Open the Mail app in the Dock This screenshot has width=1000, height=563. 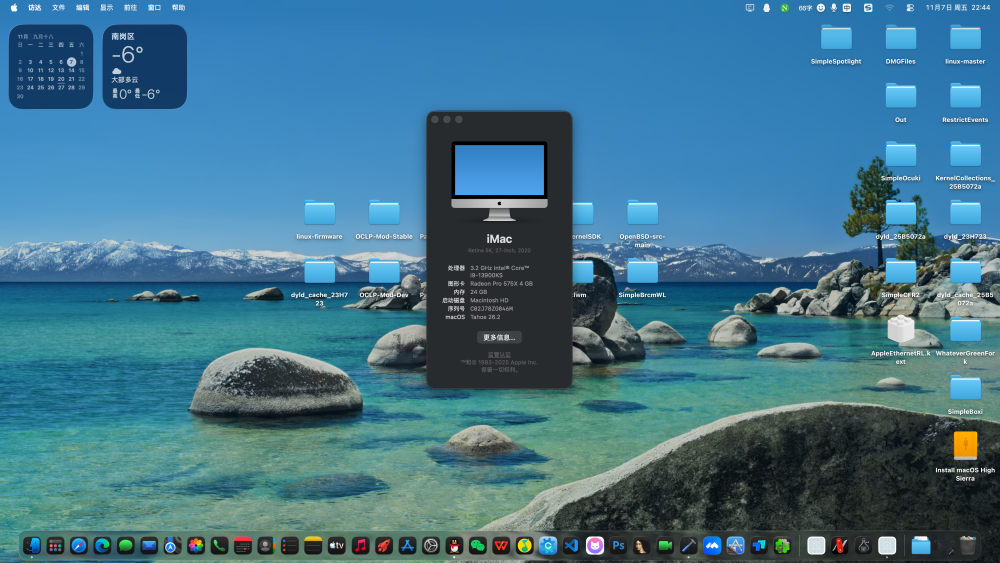[x=149, y=546]
